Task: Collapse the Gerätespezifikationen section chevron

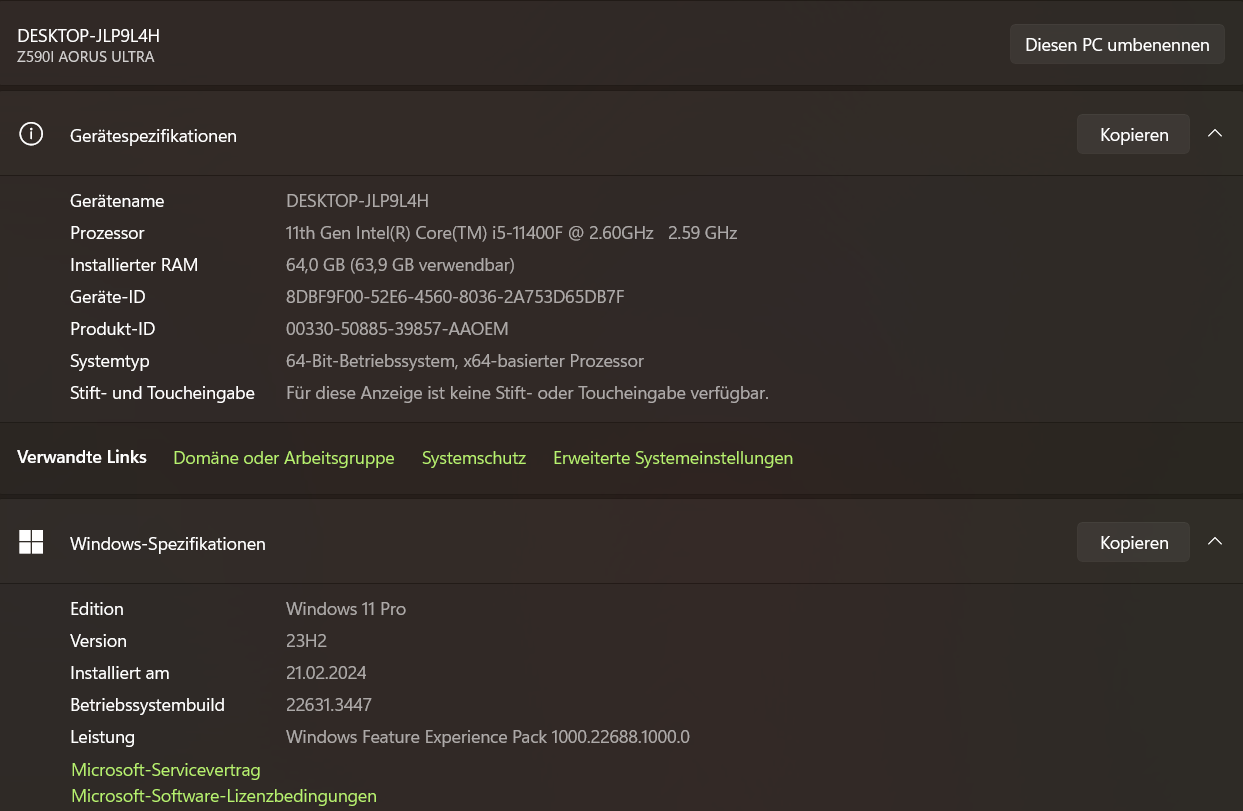Action: 1215,134
